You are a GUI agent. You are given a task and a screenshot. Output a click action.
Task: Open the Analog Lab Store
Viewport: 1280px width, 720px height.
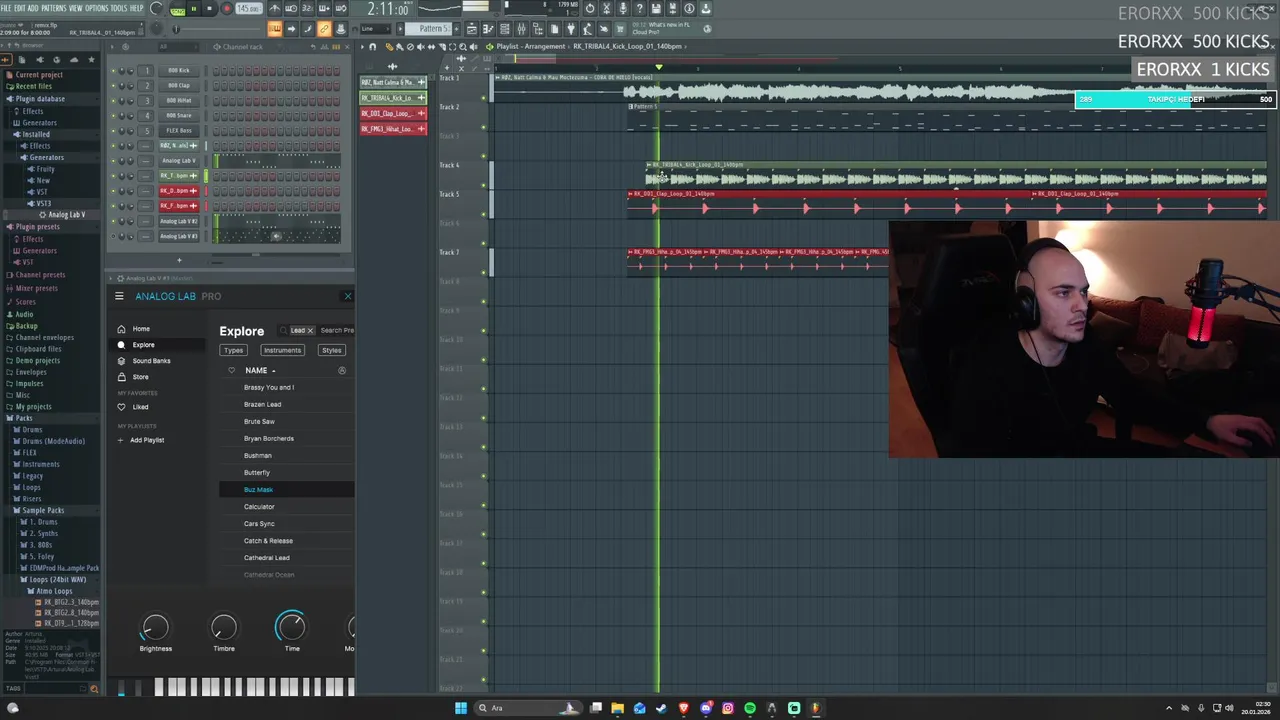point(140,377)
